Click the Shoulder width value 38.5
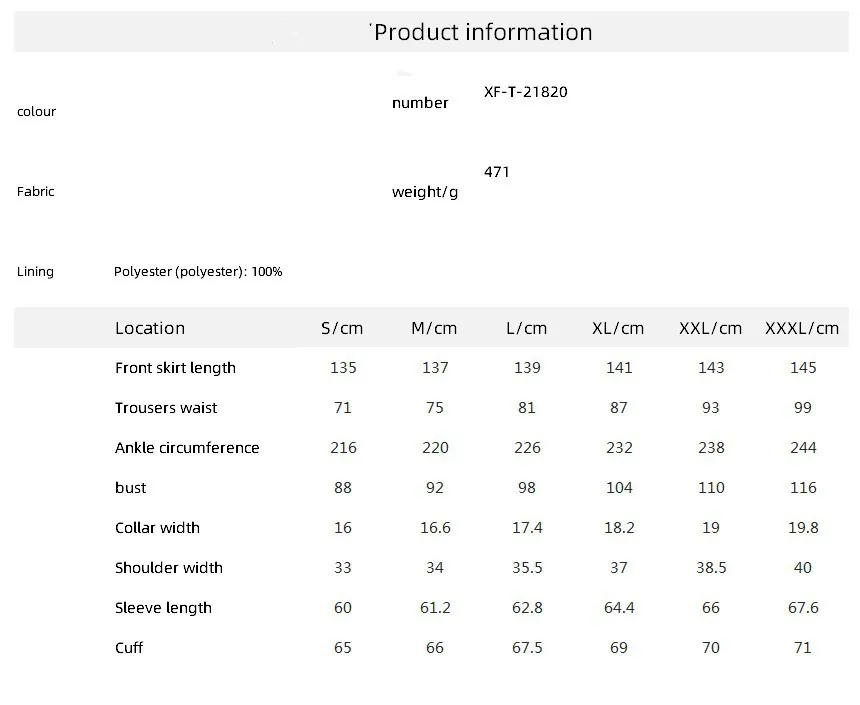 tap(711, 567)
